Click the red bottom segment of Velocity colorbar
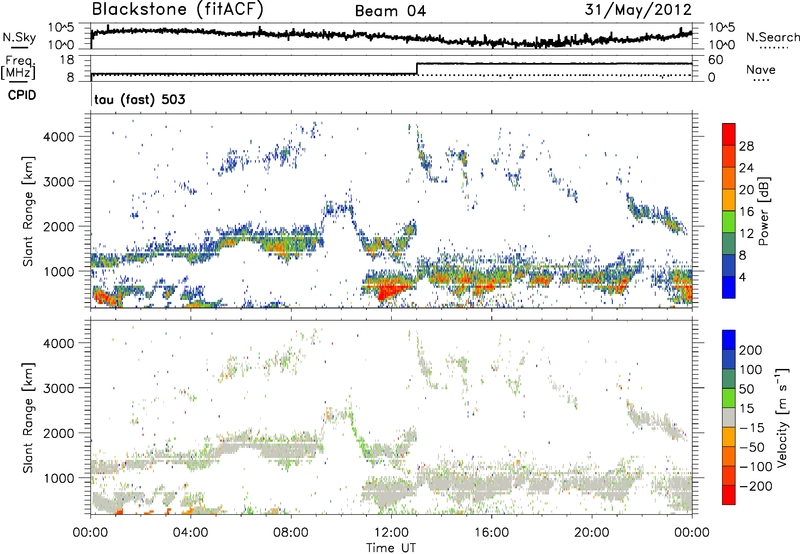Image resolution: width=800 pixels, height=554 pixels. (729, 495)
